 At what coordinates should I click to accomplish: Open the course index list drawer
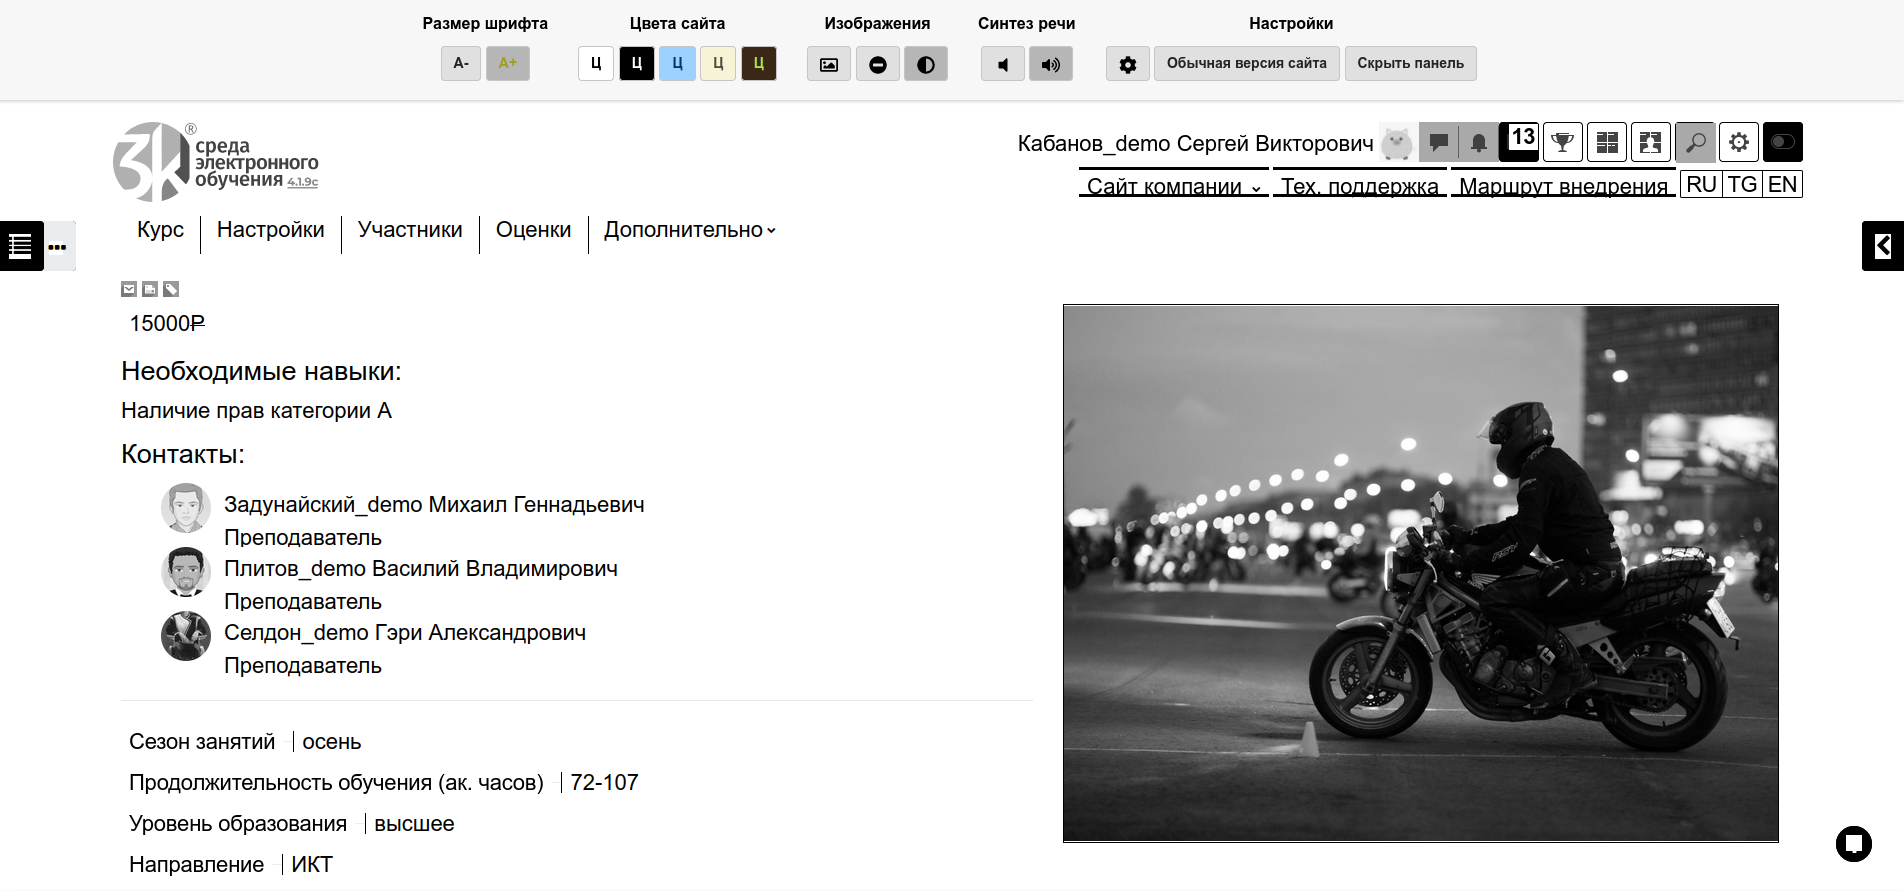[x=21, y=246]
